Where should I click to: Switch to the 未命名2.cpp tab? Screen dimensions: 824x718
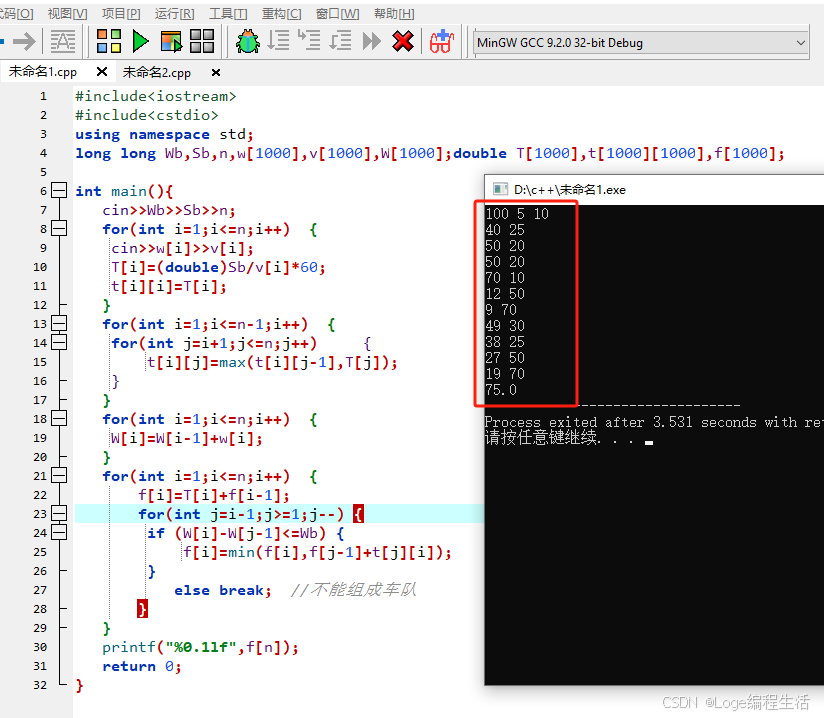(x=157, y=73)
